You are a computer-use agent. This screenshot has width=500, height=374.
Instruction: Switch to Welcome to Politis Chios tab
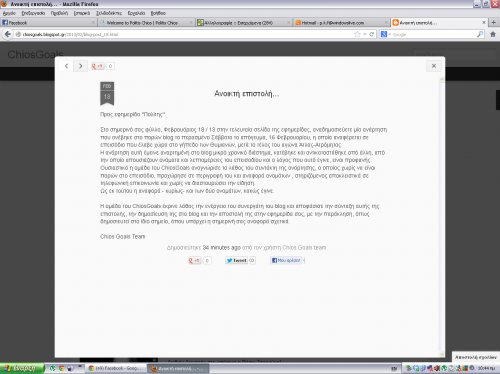146,23
